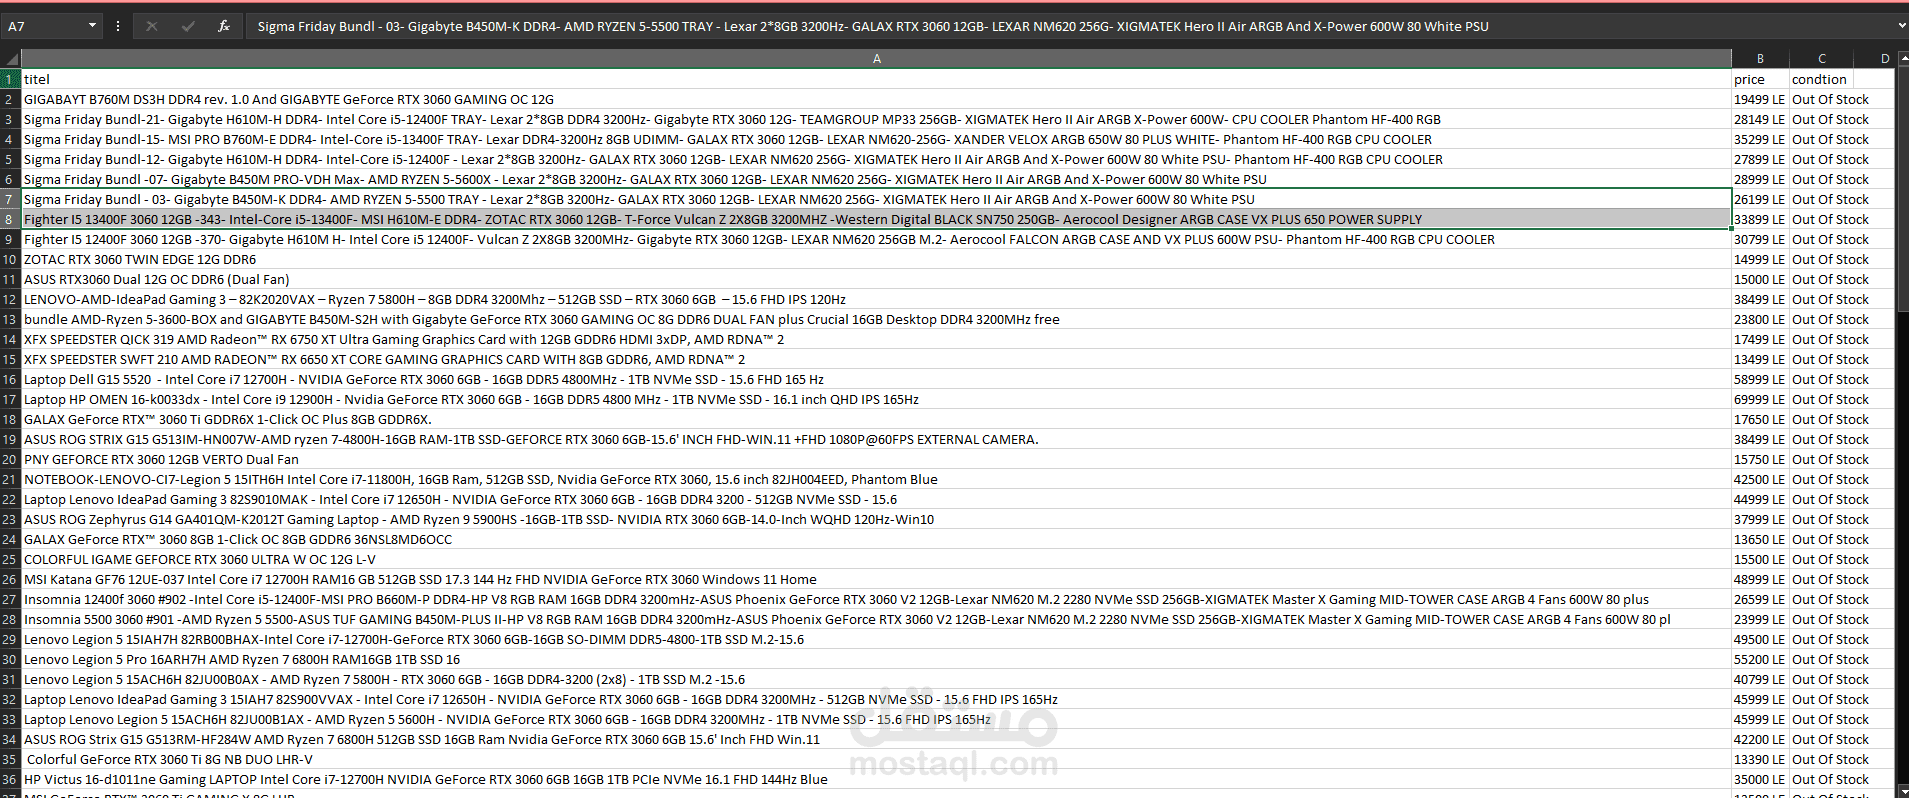The height and width of the screenshot is (798, 1909).
Task: Select column B header
Action: [1760, 59]
